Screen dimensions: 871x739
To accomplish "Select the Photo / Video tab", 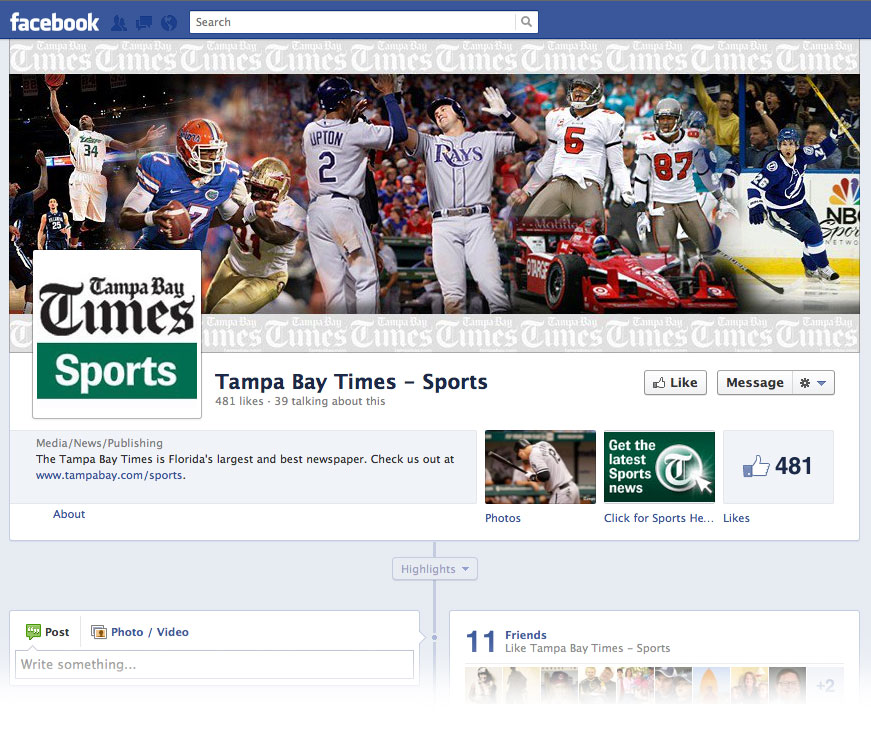I will pos(139,632).
